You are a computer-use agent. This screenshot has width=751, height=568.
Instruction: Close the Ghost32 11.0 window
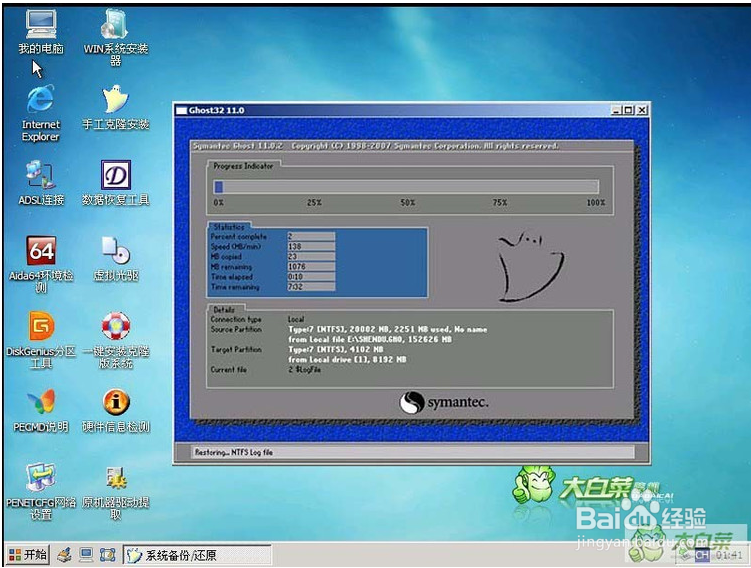642,110
